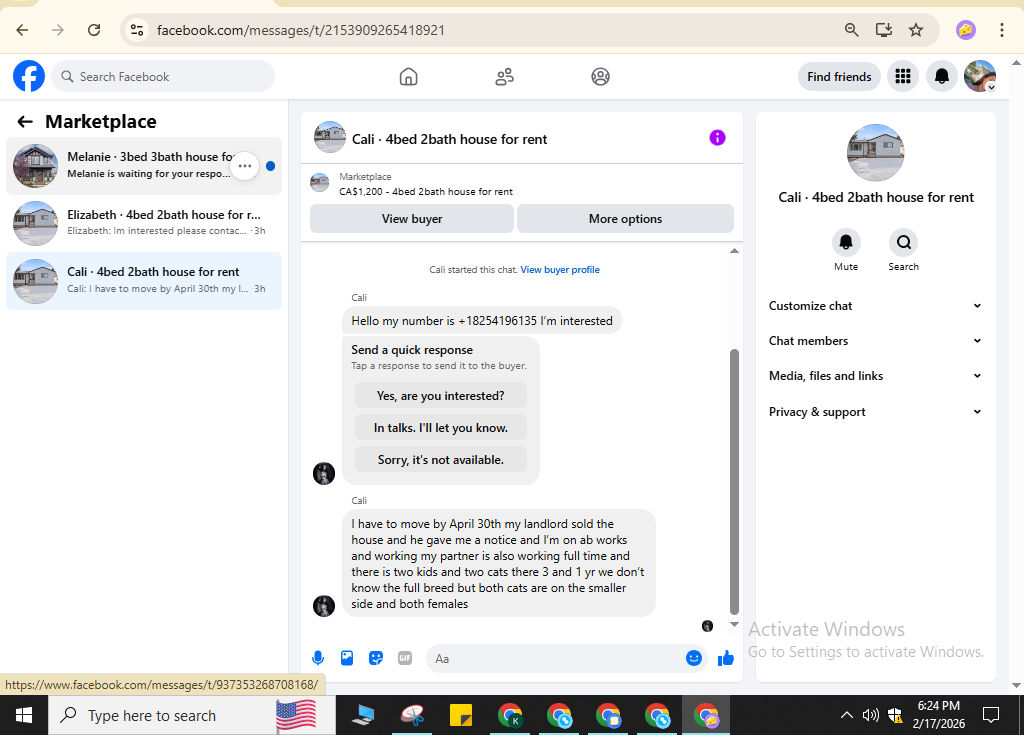Image resolution: width=1024 pixels, height=735 pixels.
Task: Click the chat scrollbar thumb
Action: 734,482
